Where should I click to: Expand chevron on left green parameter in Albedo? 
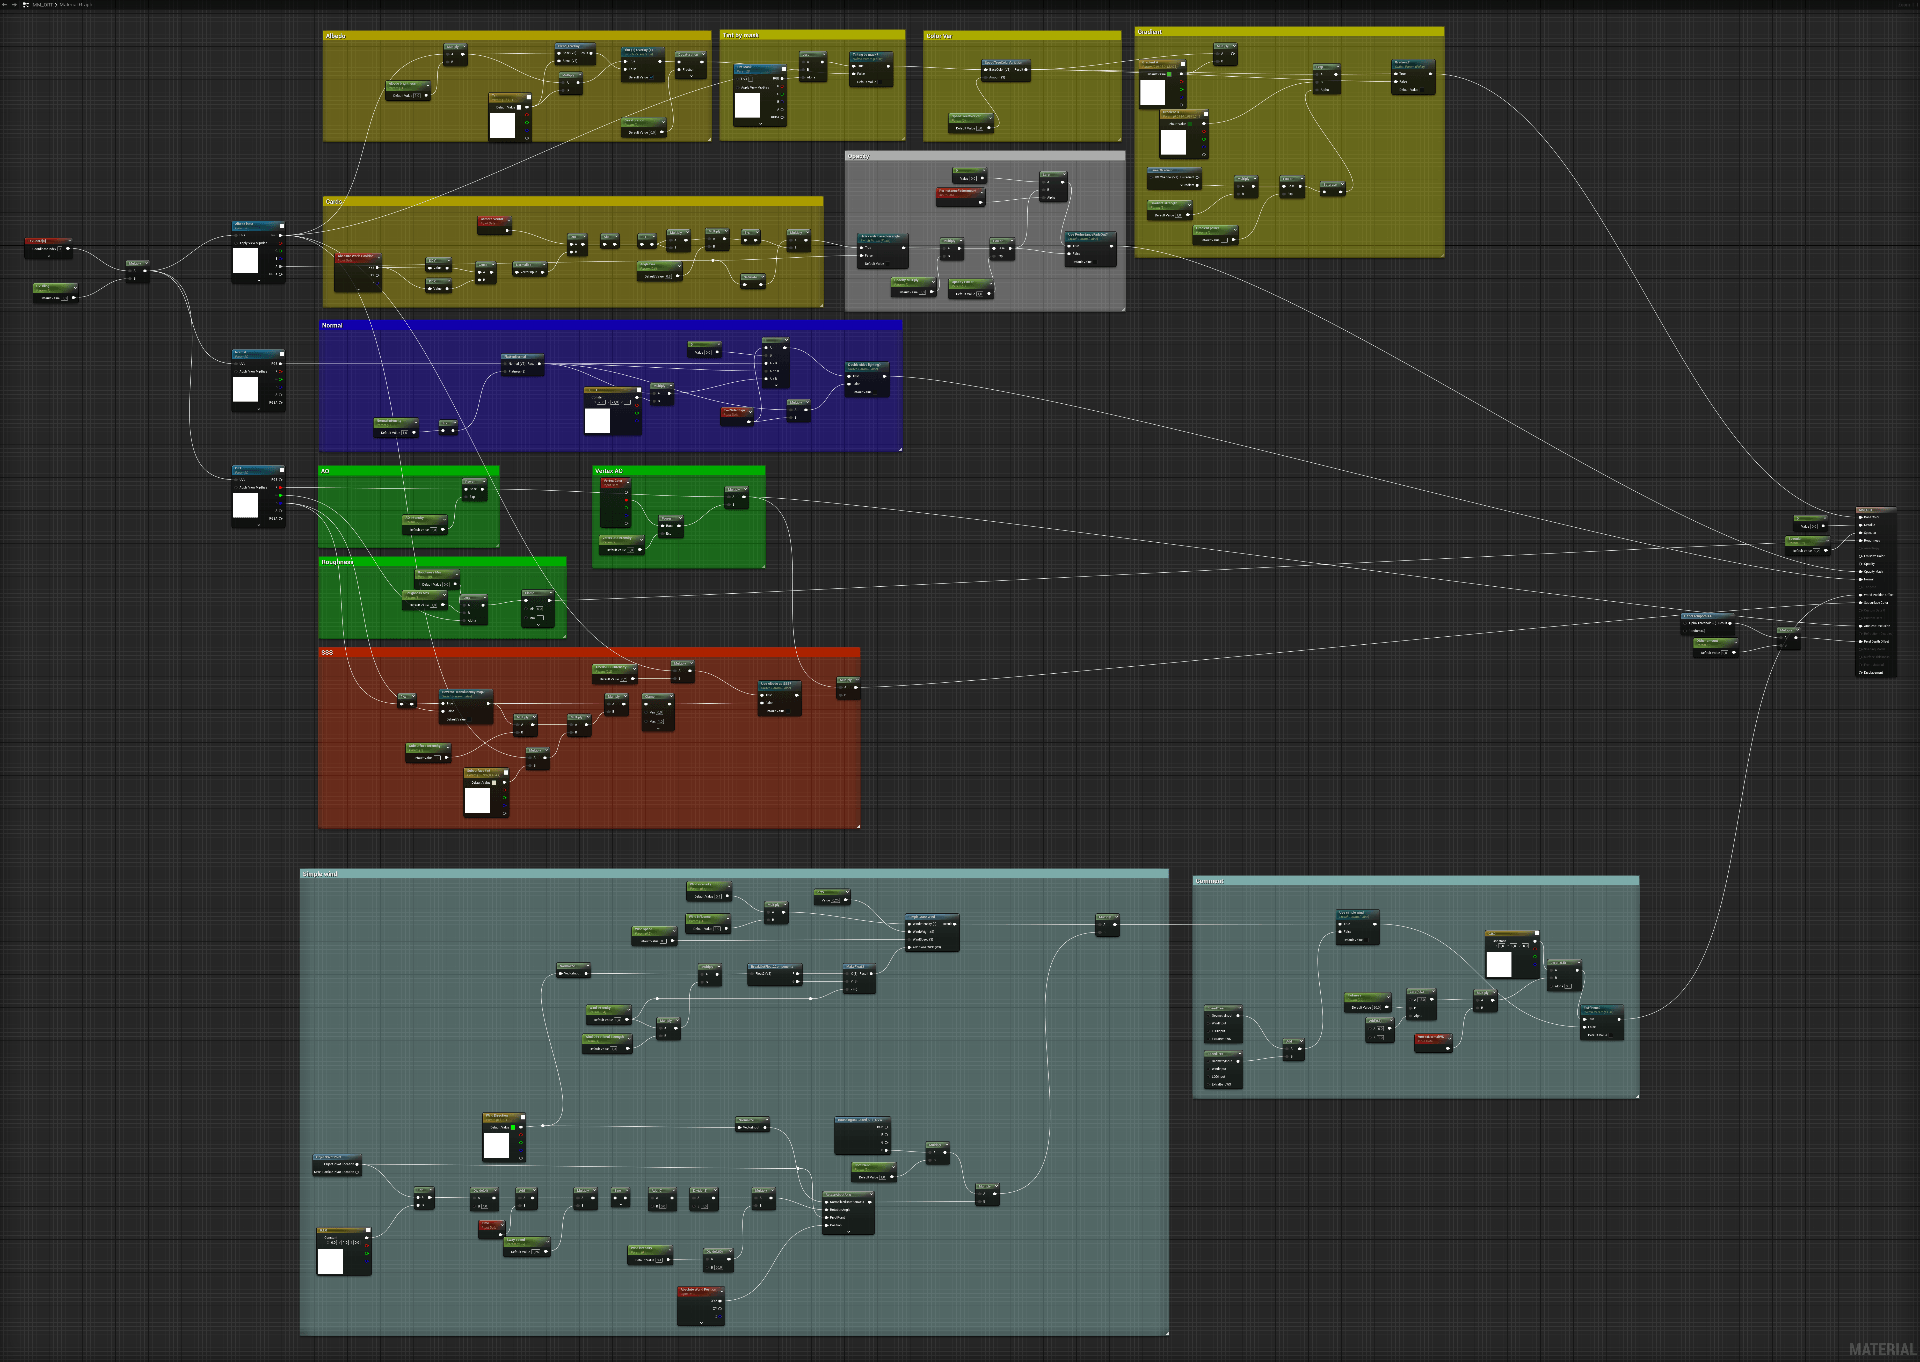click(x=428, y=85)
